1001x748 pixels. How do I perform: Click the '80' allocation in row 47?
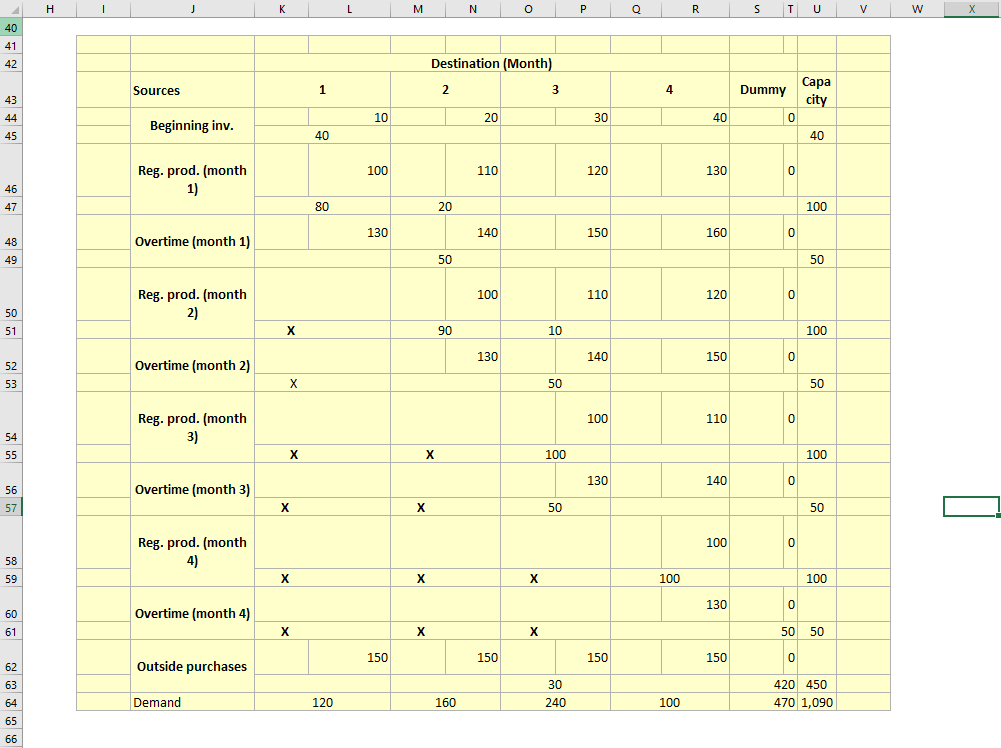pos(322,206)
